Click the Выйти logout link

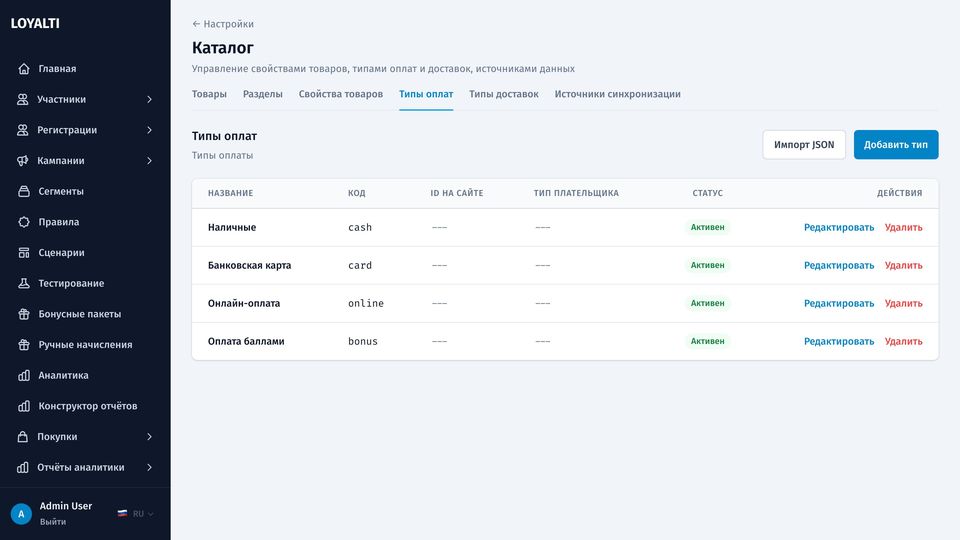tap(53, 522)
